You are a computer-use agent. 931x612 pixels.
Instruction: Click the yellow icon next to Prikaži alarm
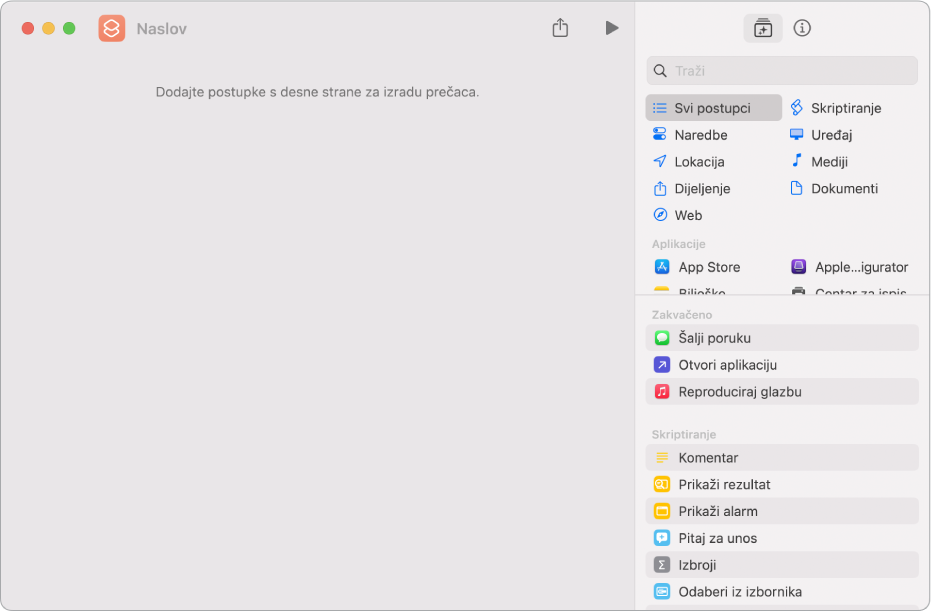[x=662, y=511]
